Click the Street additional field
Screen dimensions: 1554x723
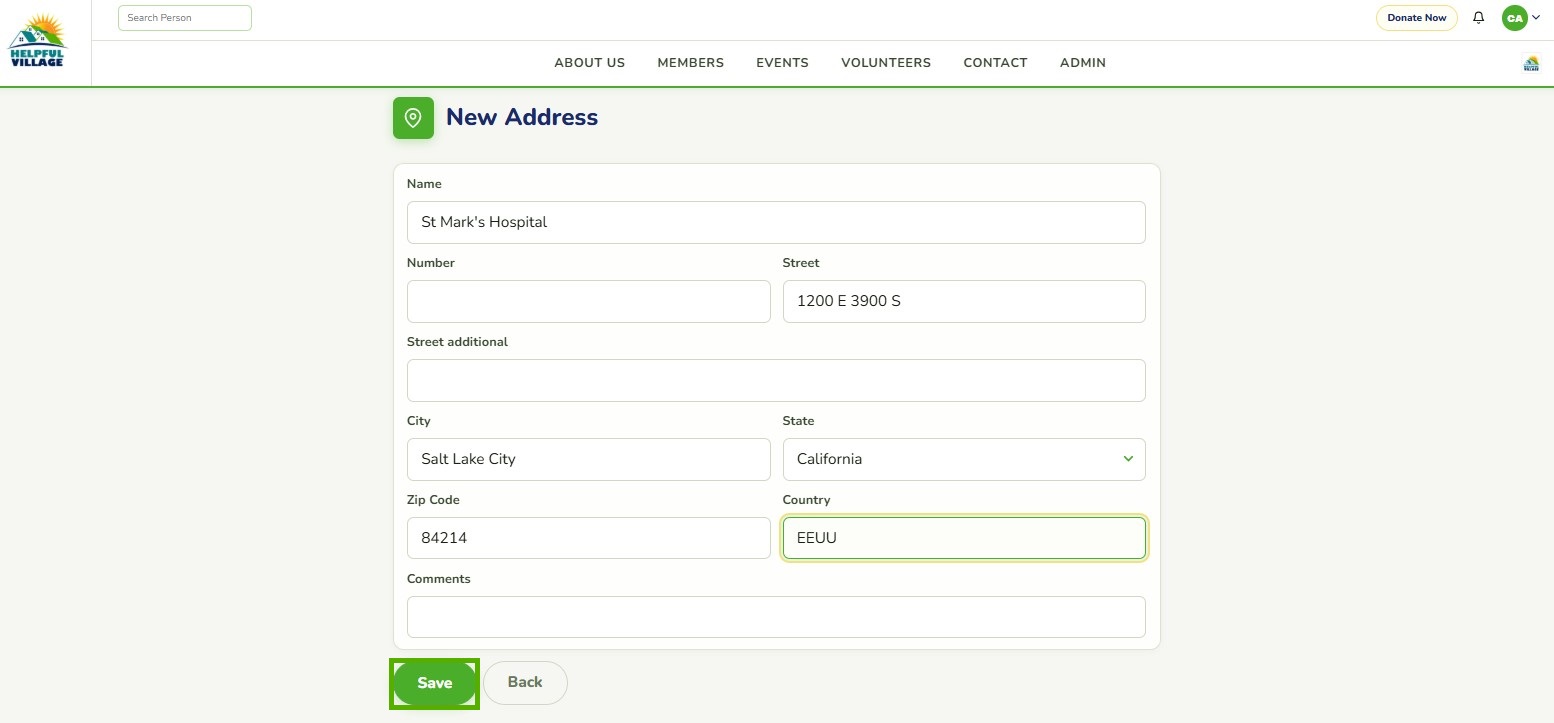click(x=776, y=380)
